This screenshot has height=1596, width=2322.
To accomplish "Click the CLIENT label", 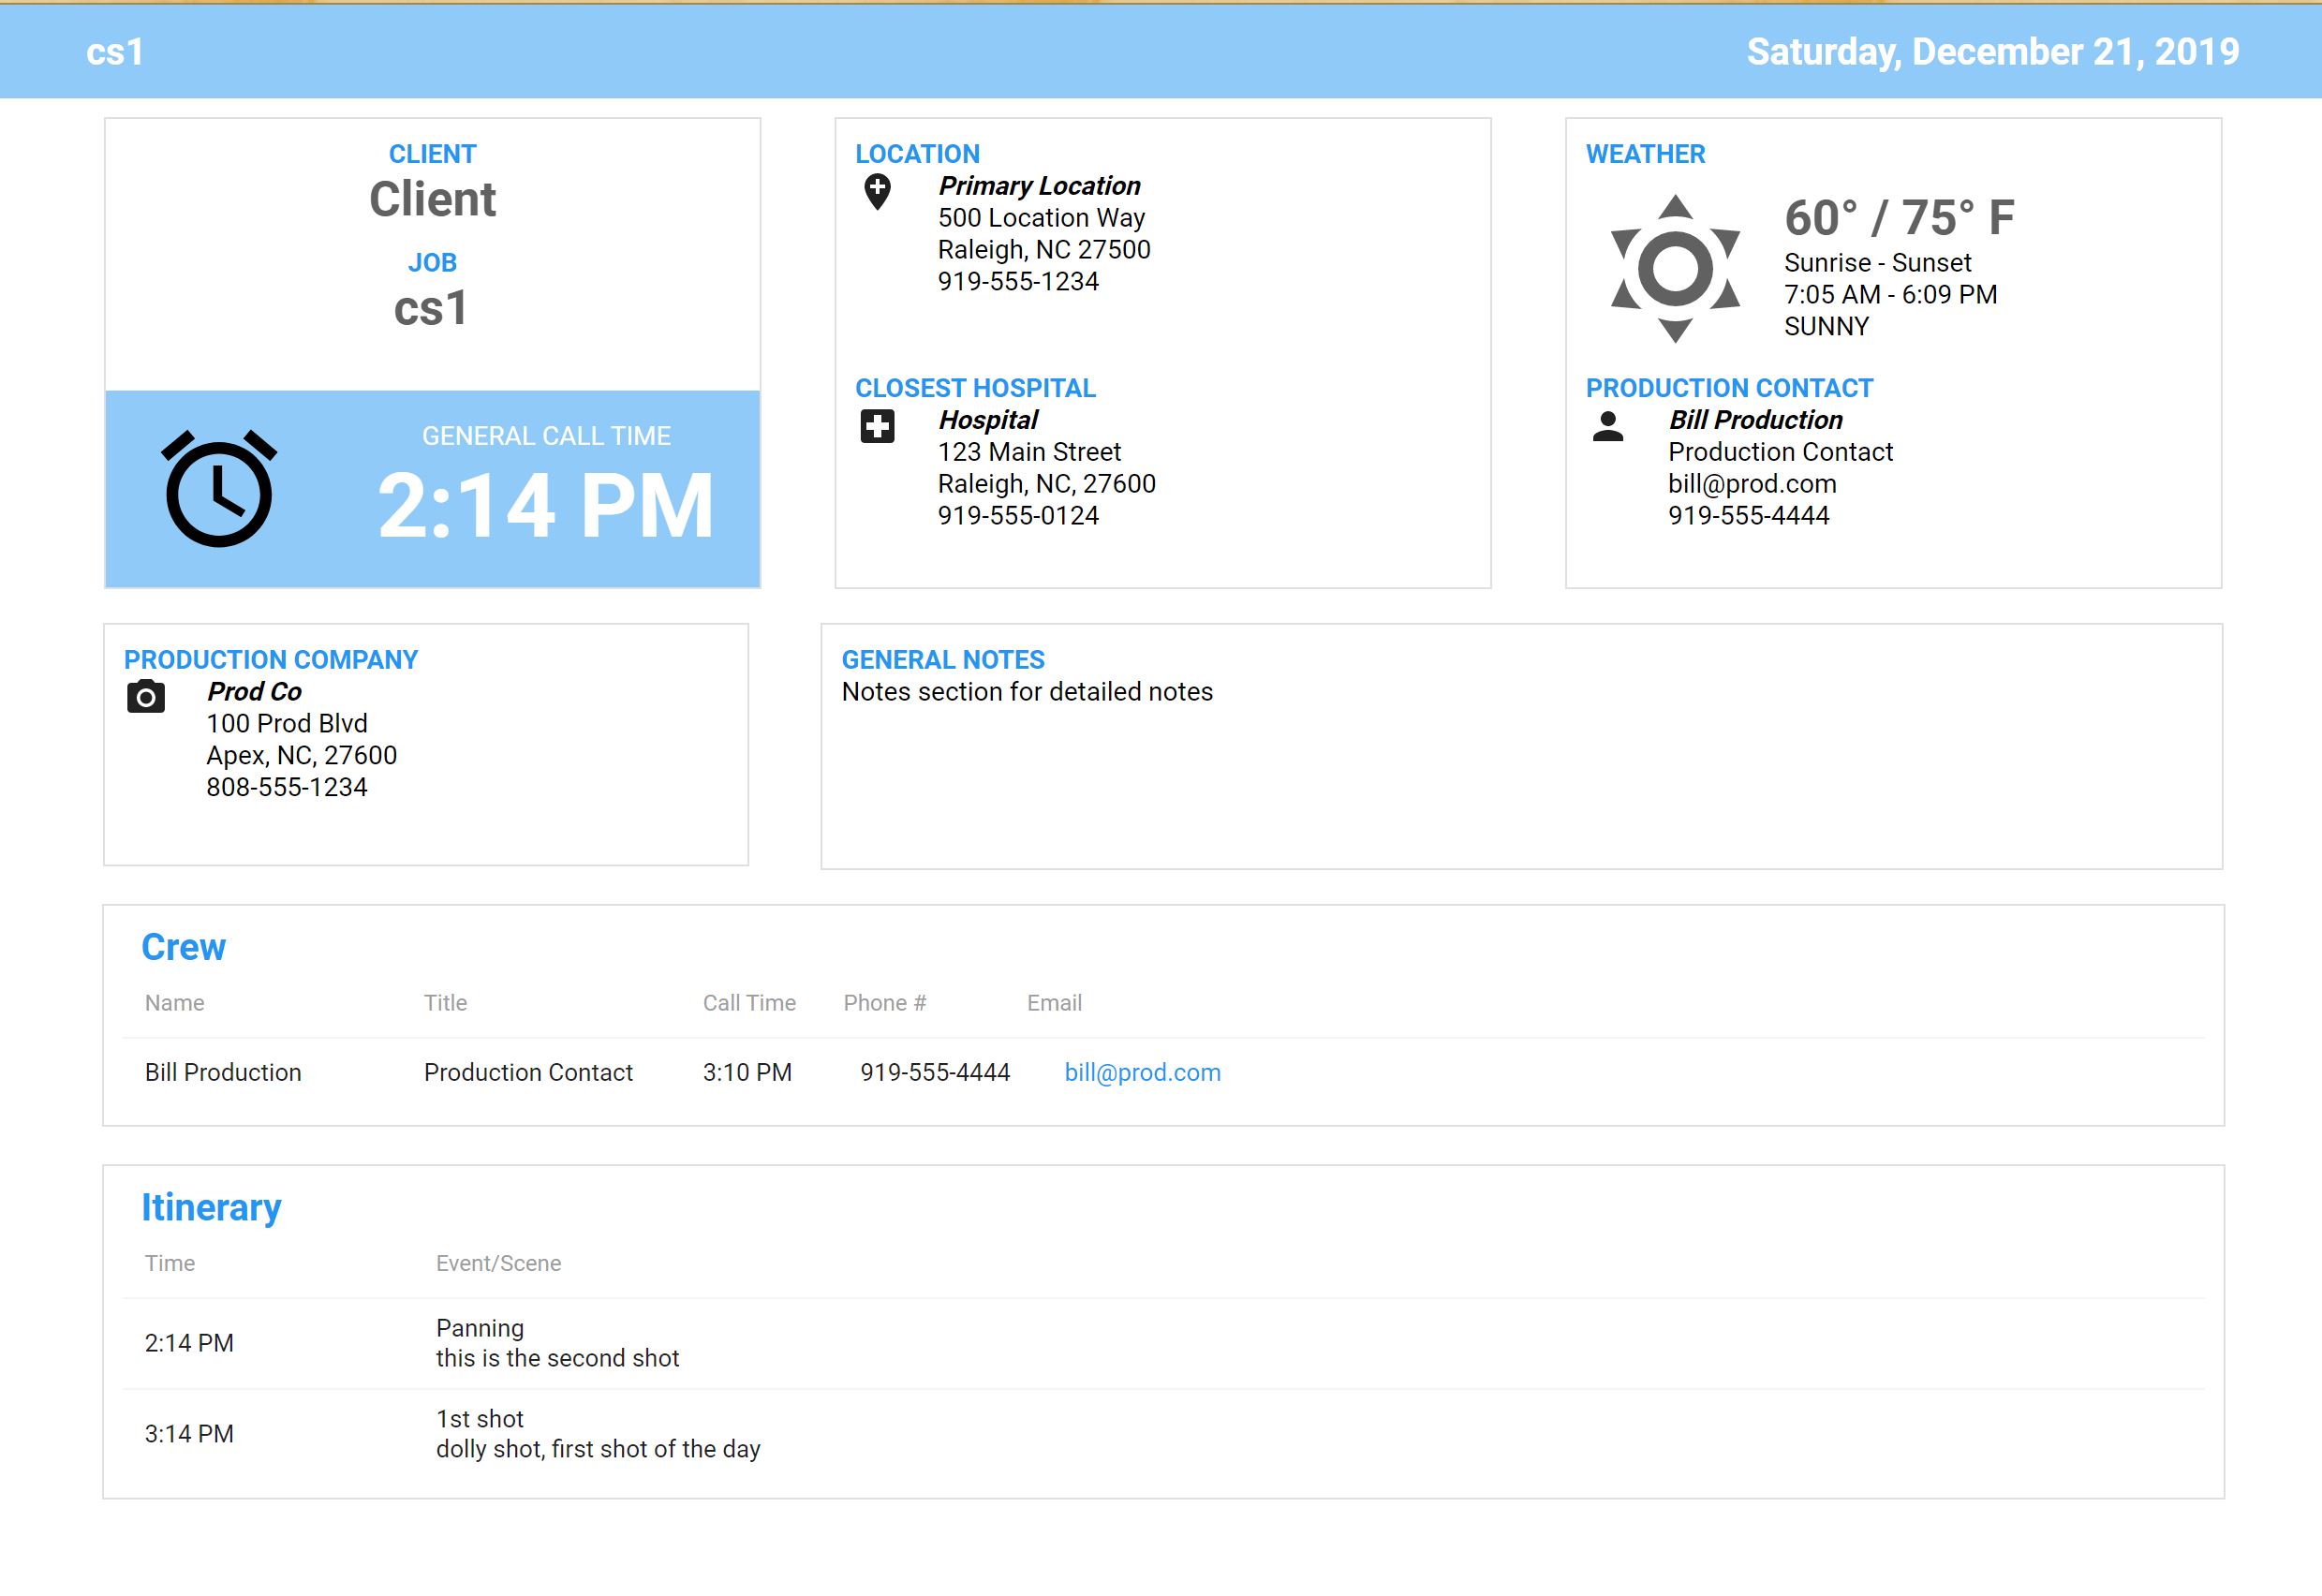I will click(432, 154).
